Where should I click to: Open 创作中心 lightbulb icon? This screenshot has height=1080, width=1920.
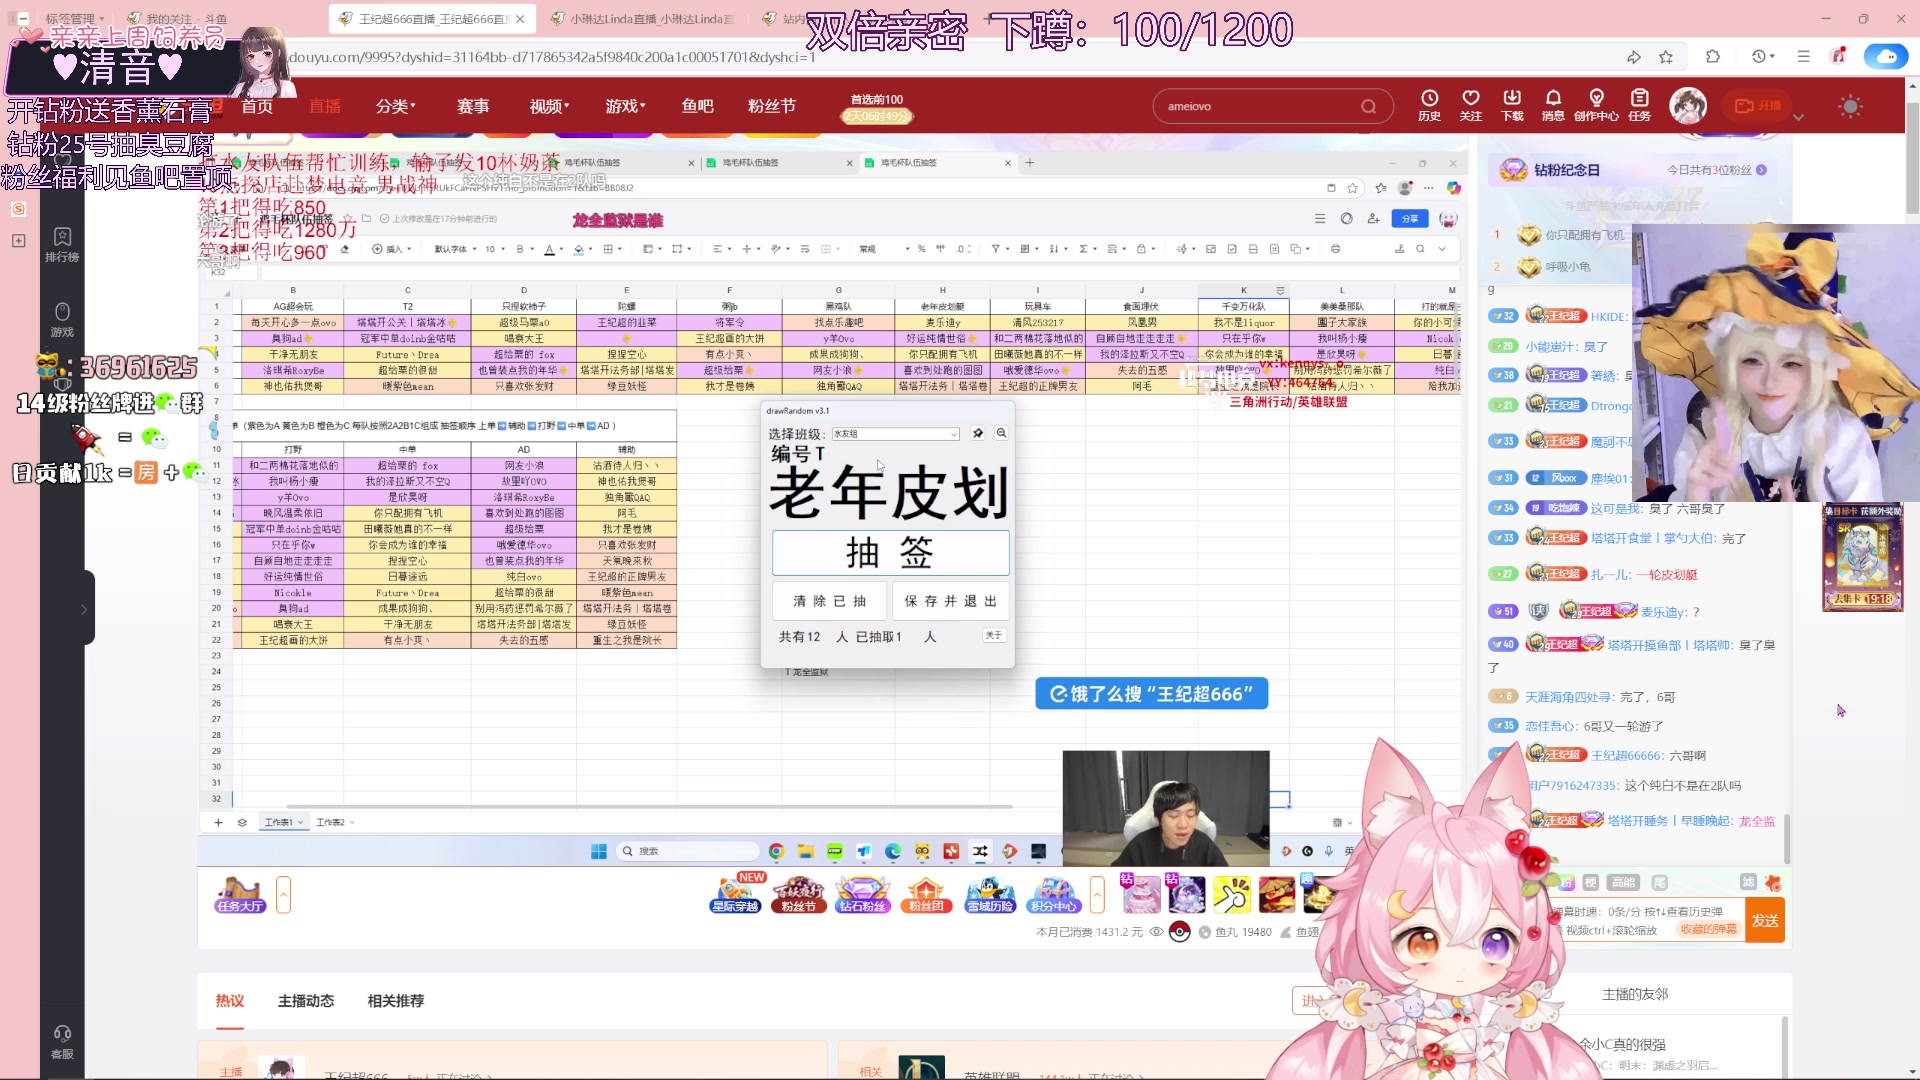coord(1596,105)
